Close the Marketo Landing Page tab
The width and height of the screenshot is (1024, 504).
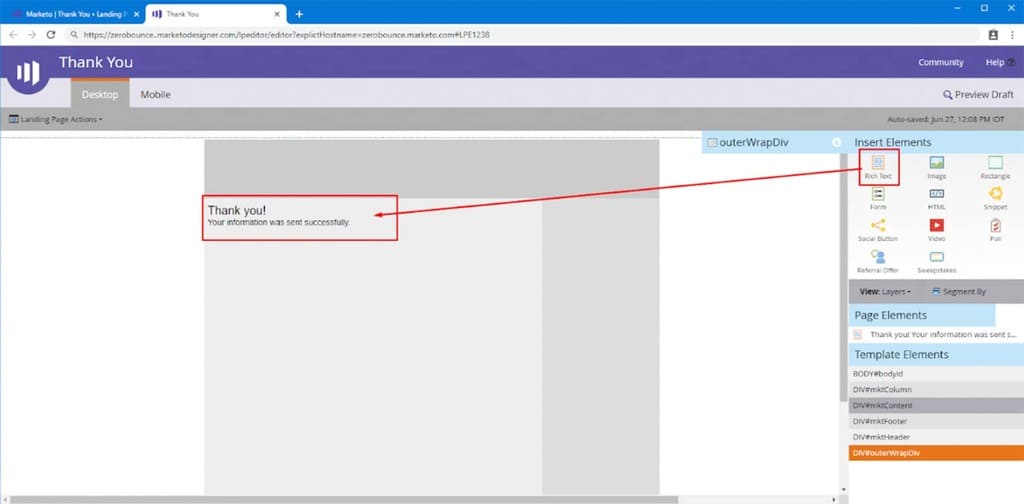pyautogui.click(x=136, y=14)
